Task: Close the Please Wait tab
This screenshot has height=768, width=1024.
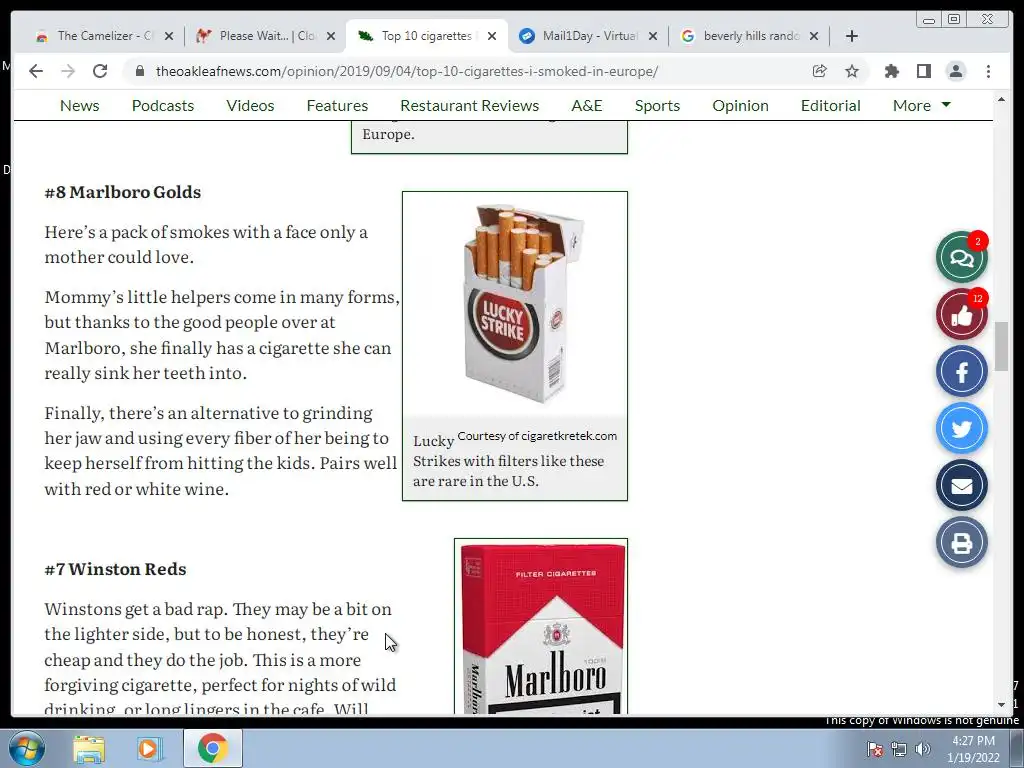Action: point(331,36)
